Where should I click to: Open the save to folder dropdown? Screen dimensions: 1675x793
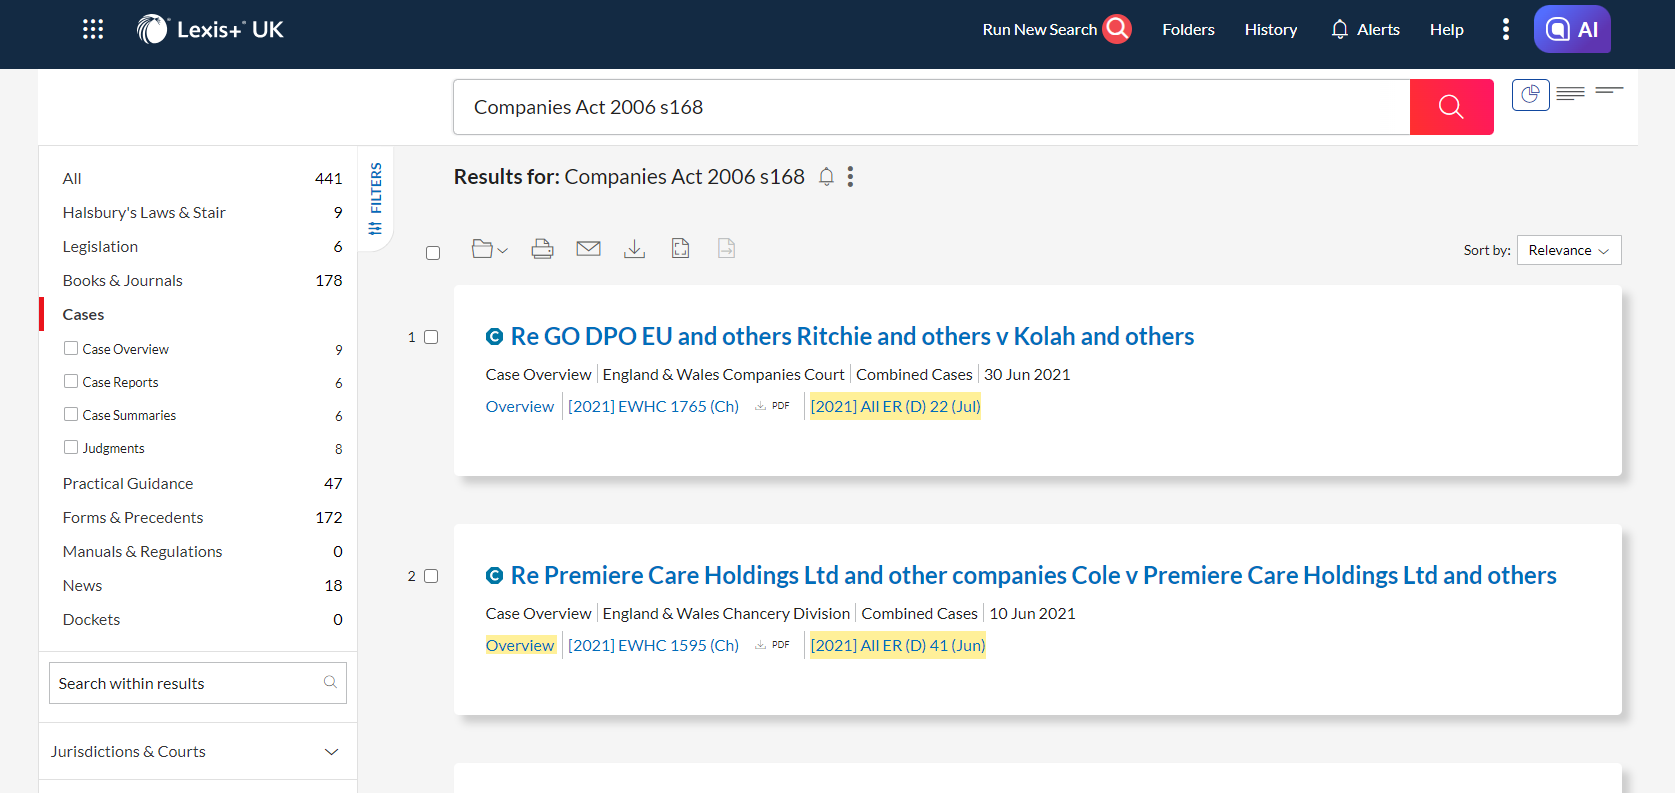(489, 249)
